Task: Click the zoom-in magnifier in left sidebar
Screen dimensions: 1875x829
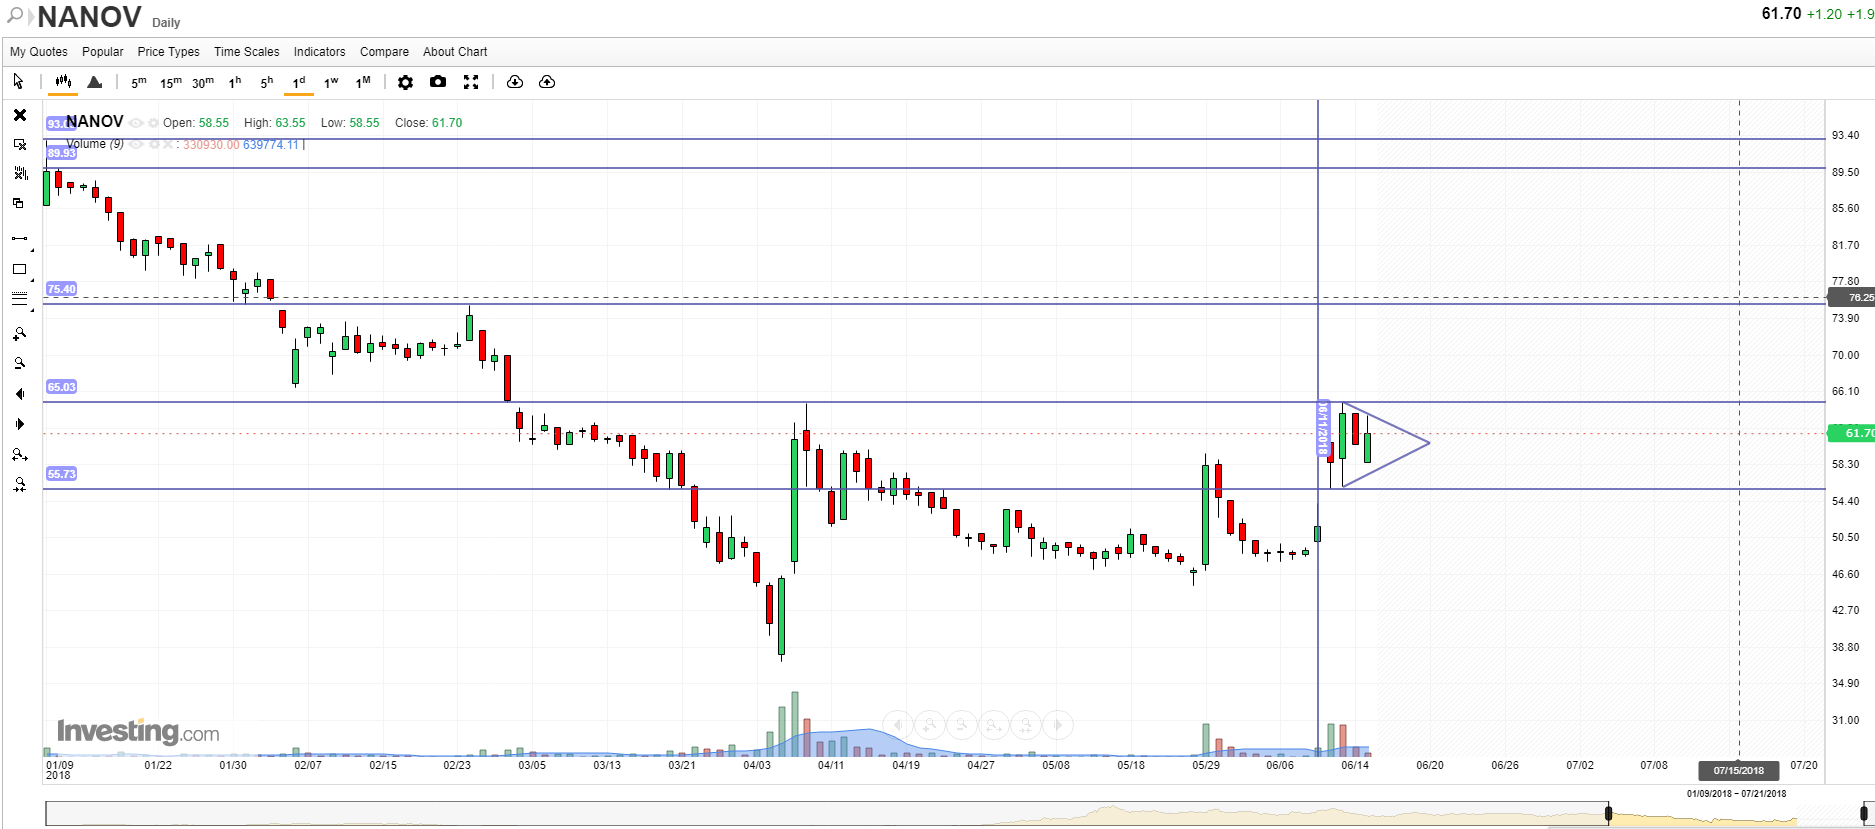Action: (x=19, y=334)
